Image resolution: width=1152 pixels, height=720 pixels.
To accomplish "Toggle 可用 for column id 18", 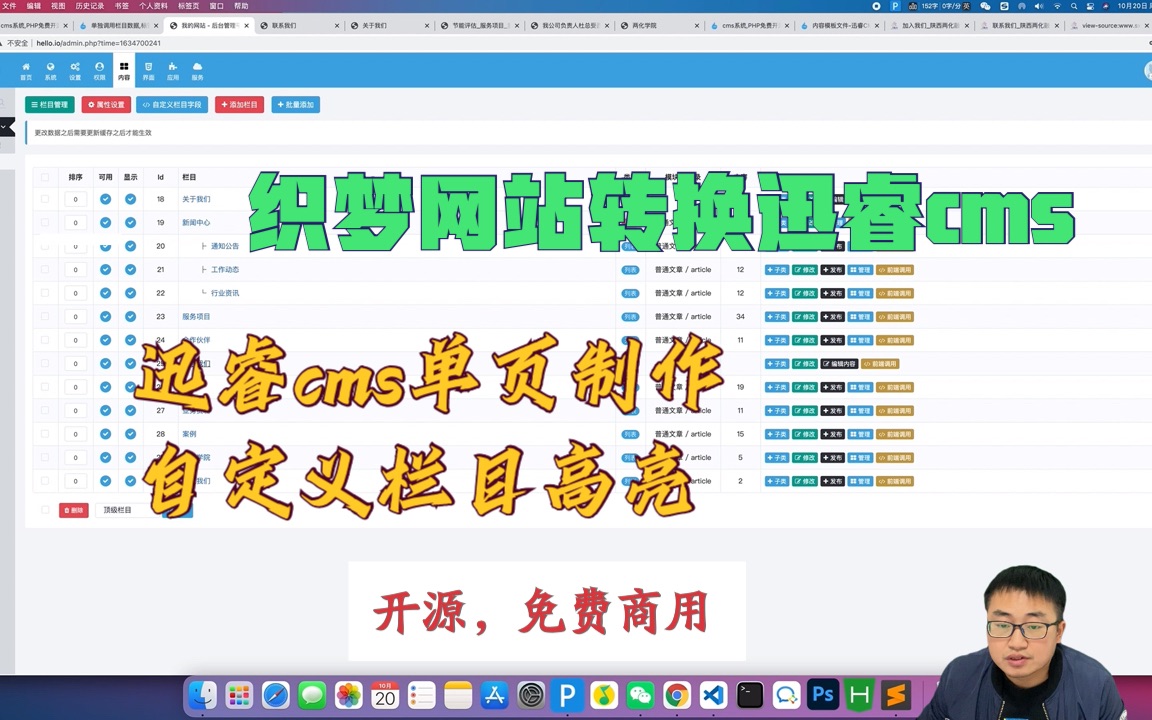I will click(x=105, y=198).
